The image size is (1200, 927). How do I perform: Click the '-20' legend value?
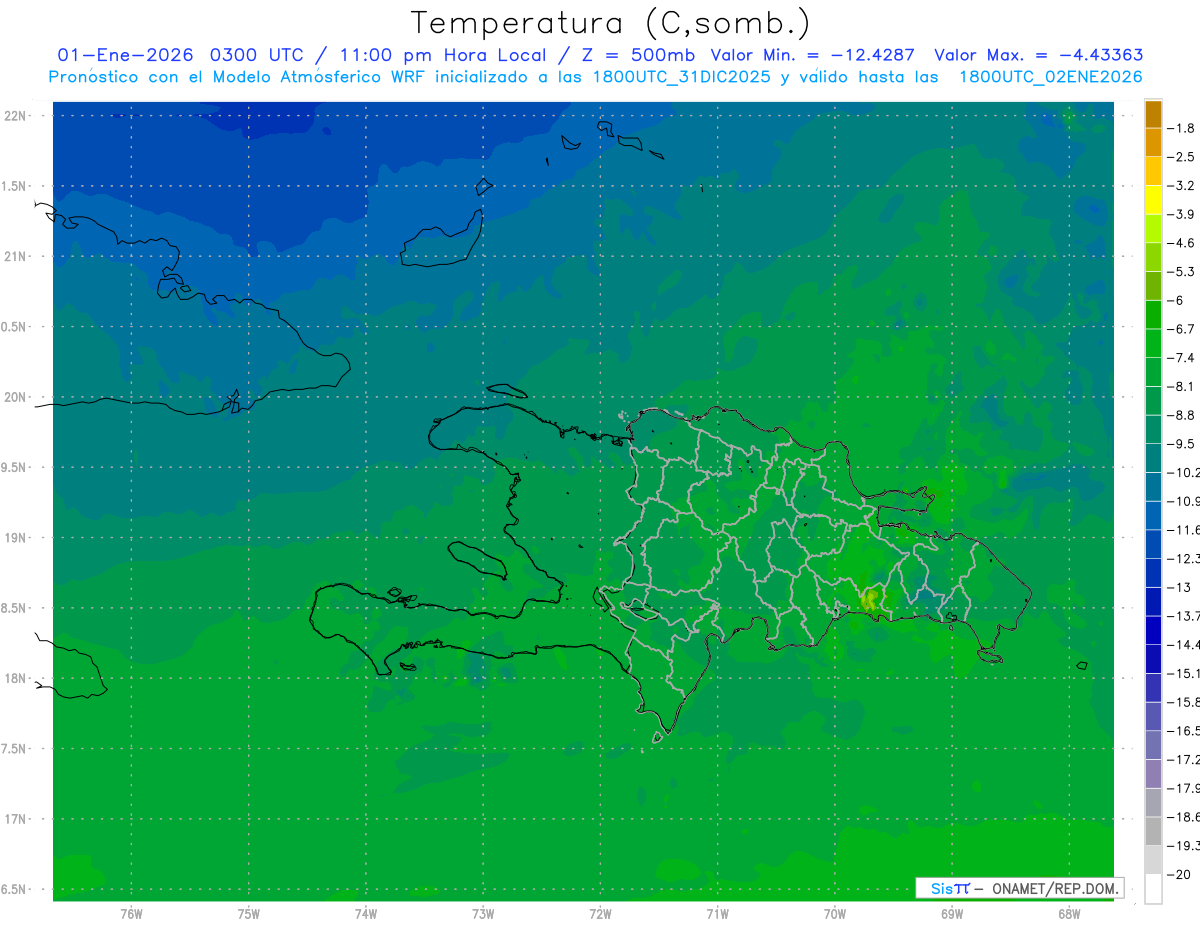1180,874
